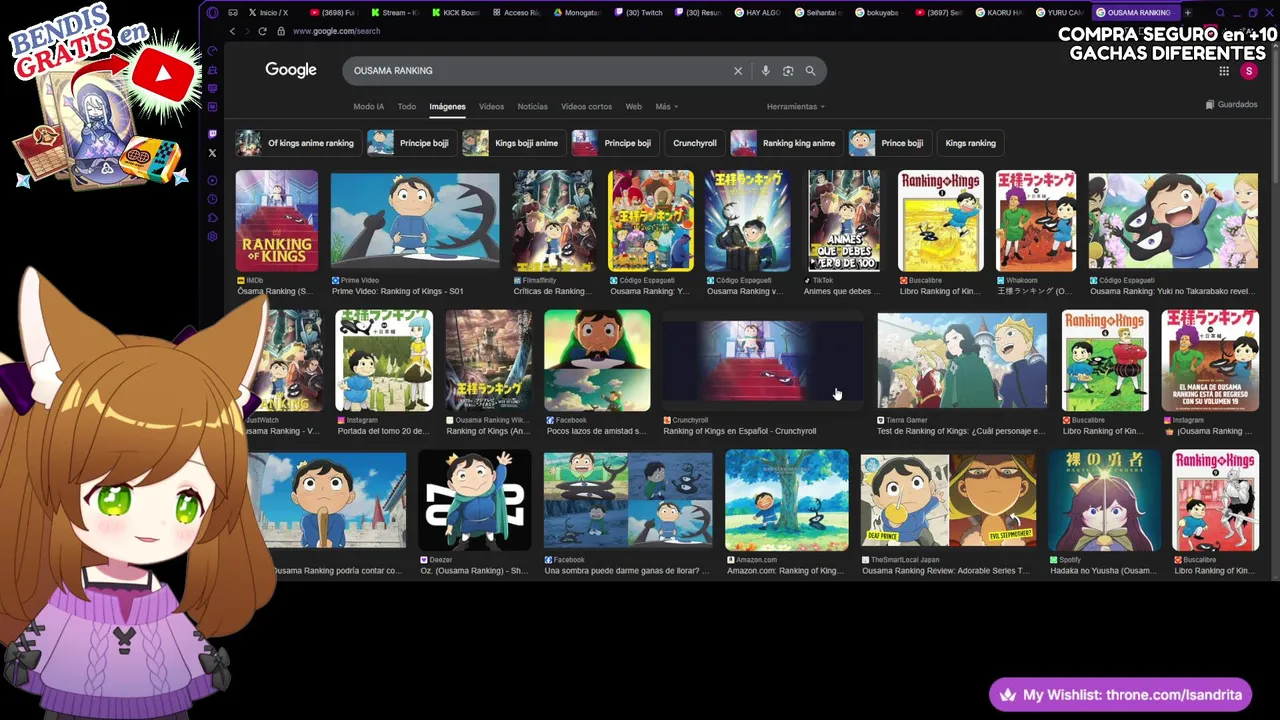Image resolution: width=1280 pixels, height=720 pixels.
Task: Clear the search box with the X
Action: click(x=738, y=71)
